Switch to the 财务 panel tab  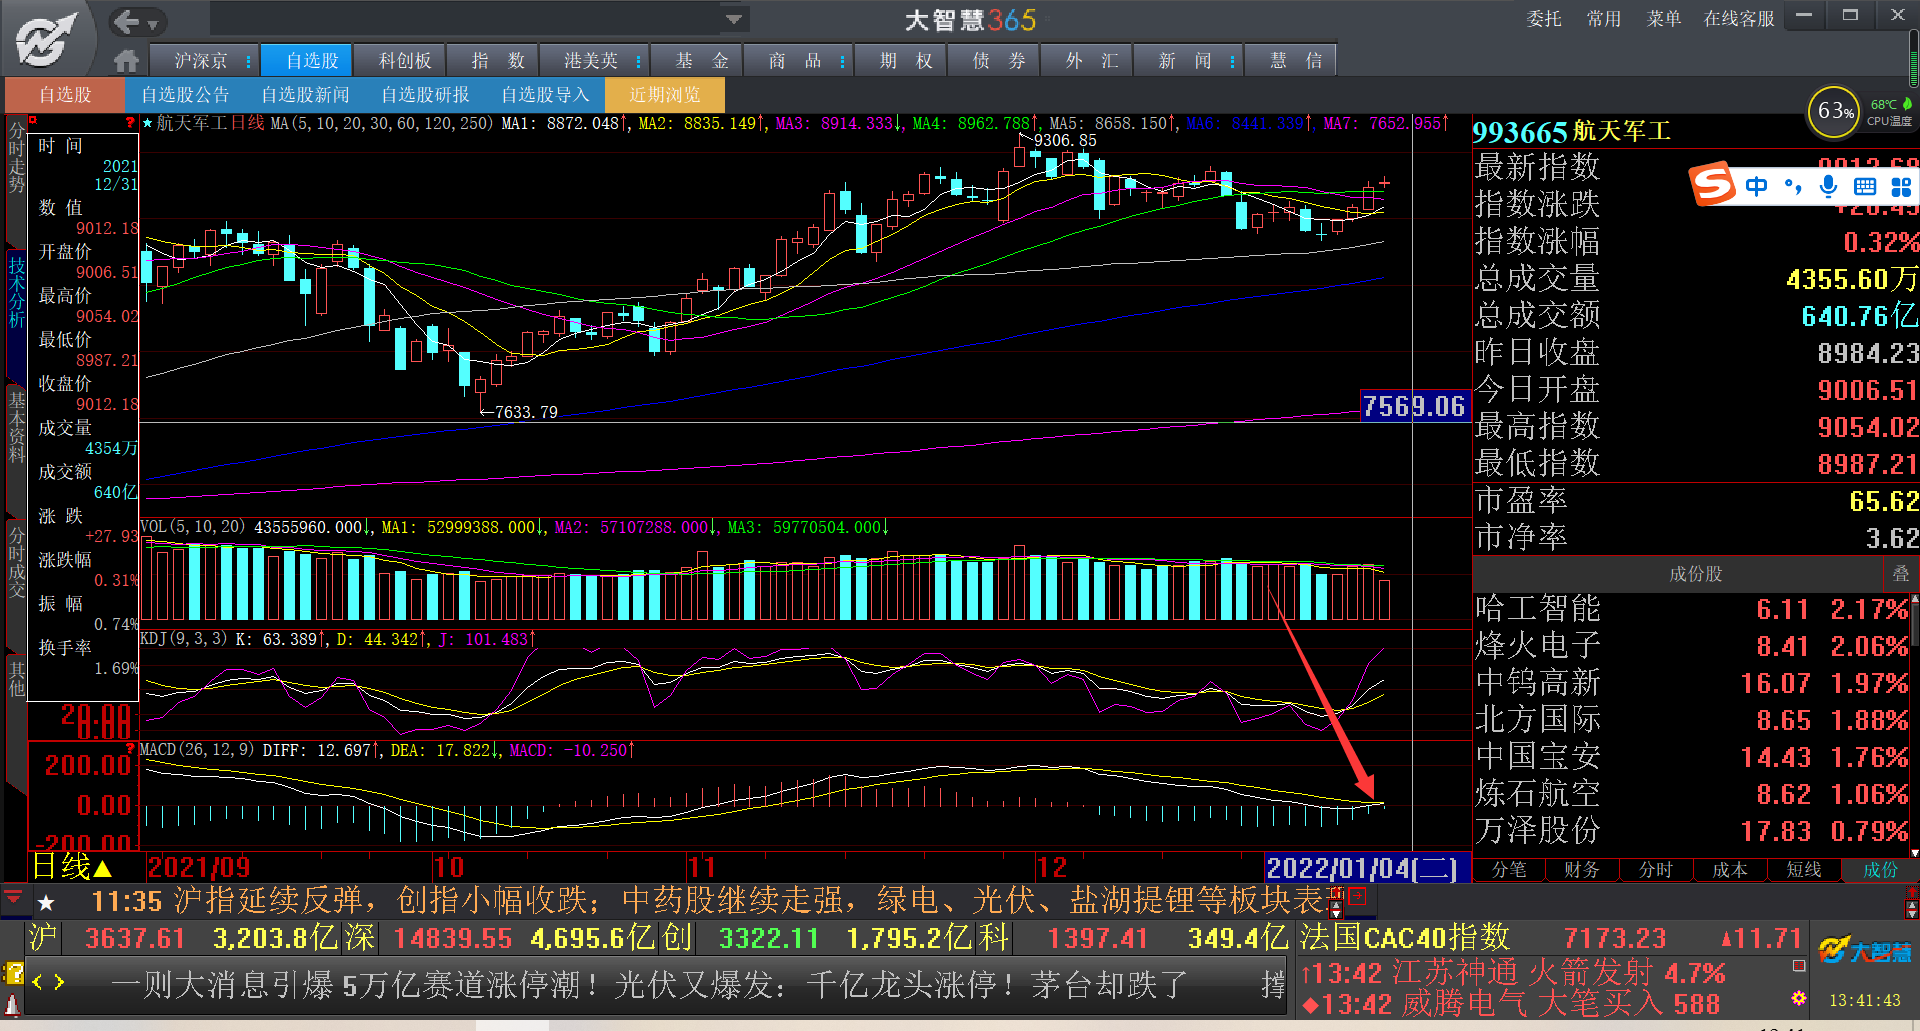coord(1582,870)
